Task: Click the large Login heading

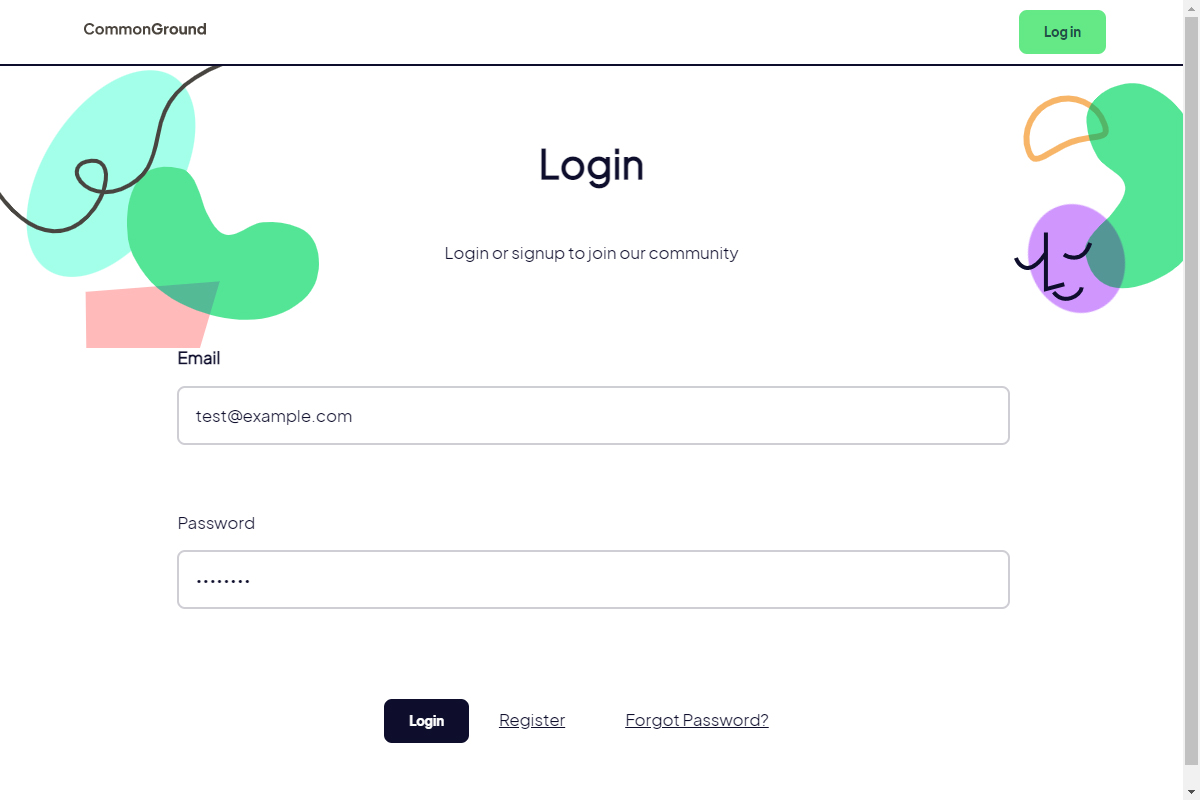Action: coord(591,165)
